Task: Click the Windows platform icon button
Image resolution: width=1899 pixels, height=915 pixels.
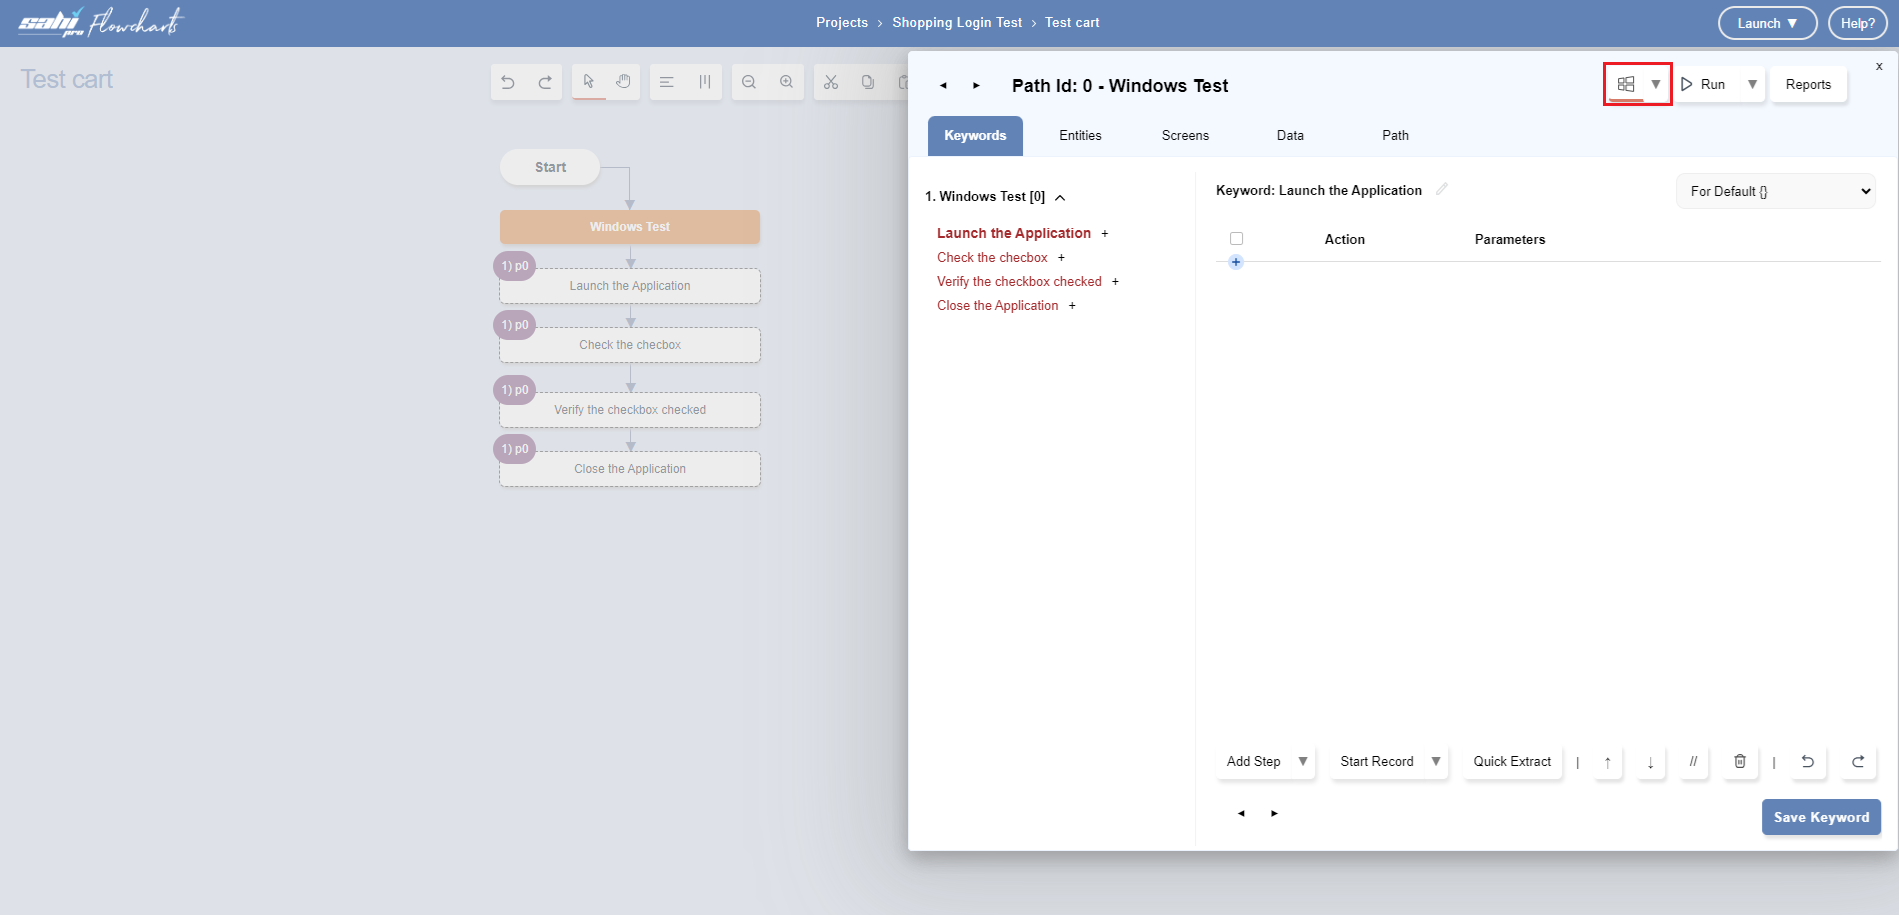Action: [1626, 85]
